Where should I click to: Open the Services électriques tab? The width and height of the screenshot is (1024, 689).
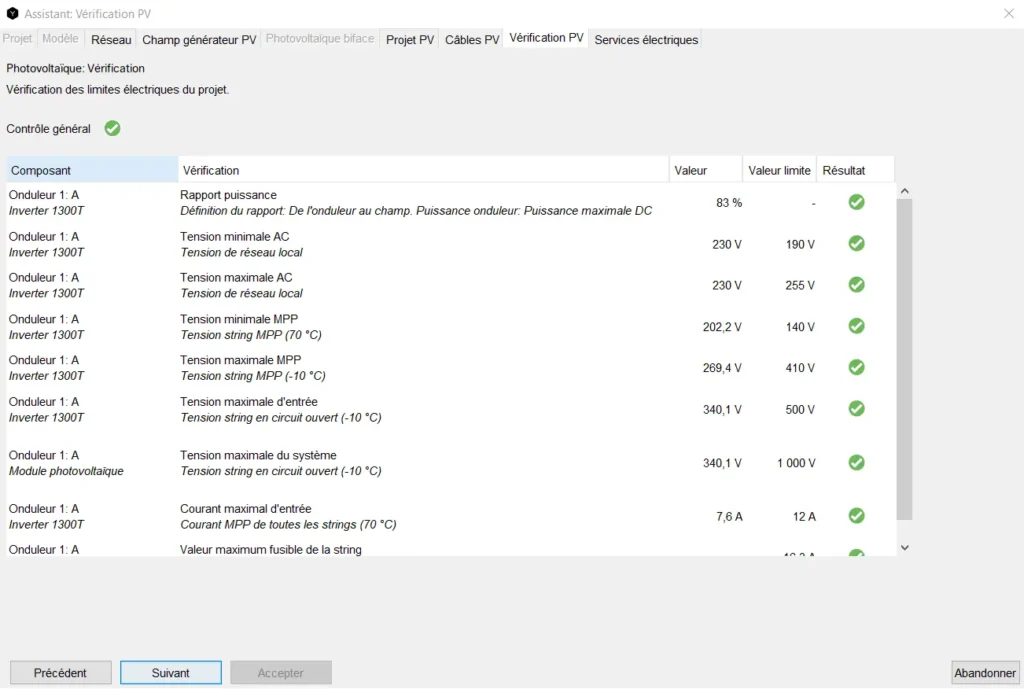click(x=646, y=40)
